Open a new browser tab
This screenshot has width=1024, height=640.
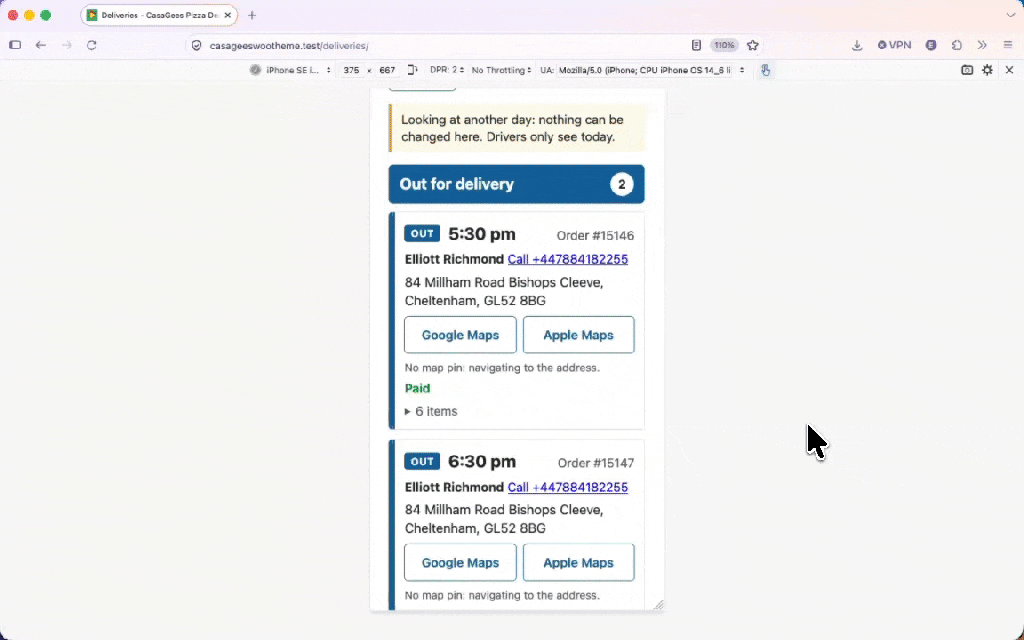click(252, 15)
